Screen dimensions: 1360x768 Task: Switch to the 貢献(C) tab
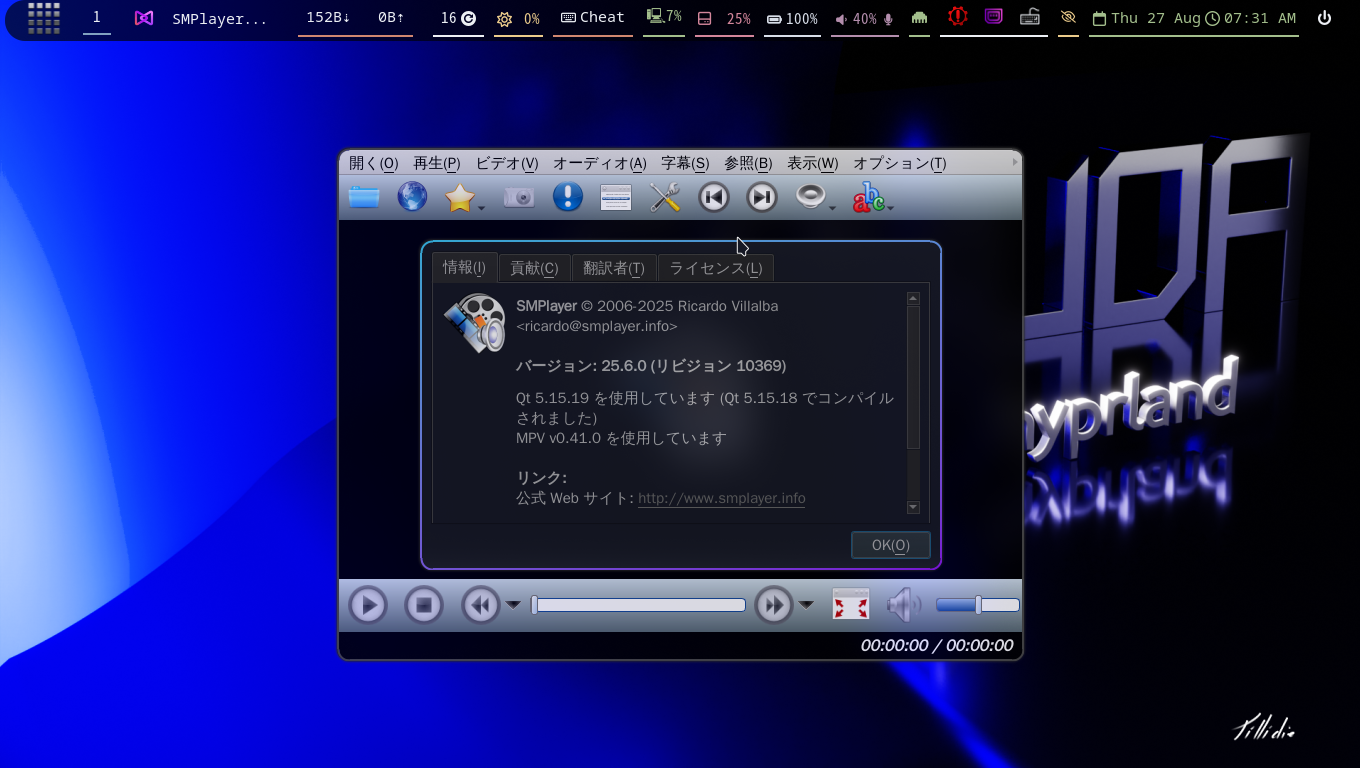tap(534, 268)
